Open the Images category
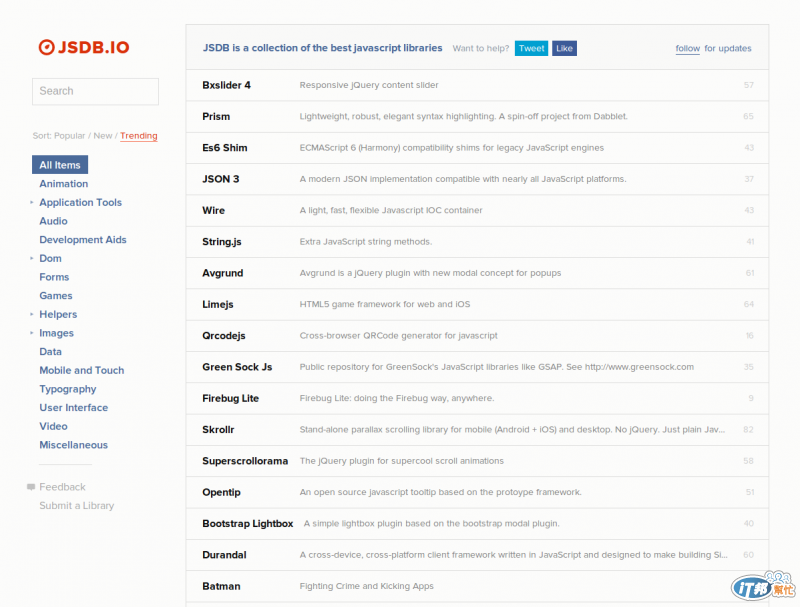800x607 pixels. pos(57,333)
